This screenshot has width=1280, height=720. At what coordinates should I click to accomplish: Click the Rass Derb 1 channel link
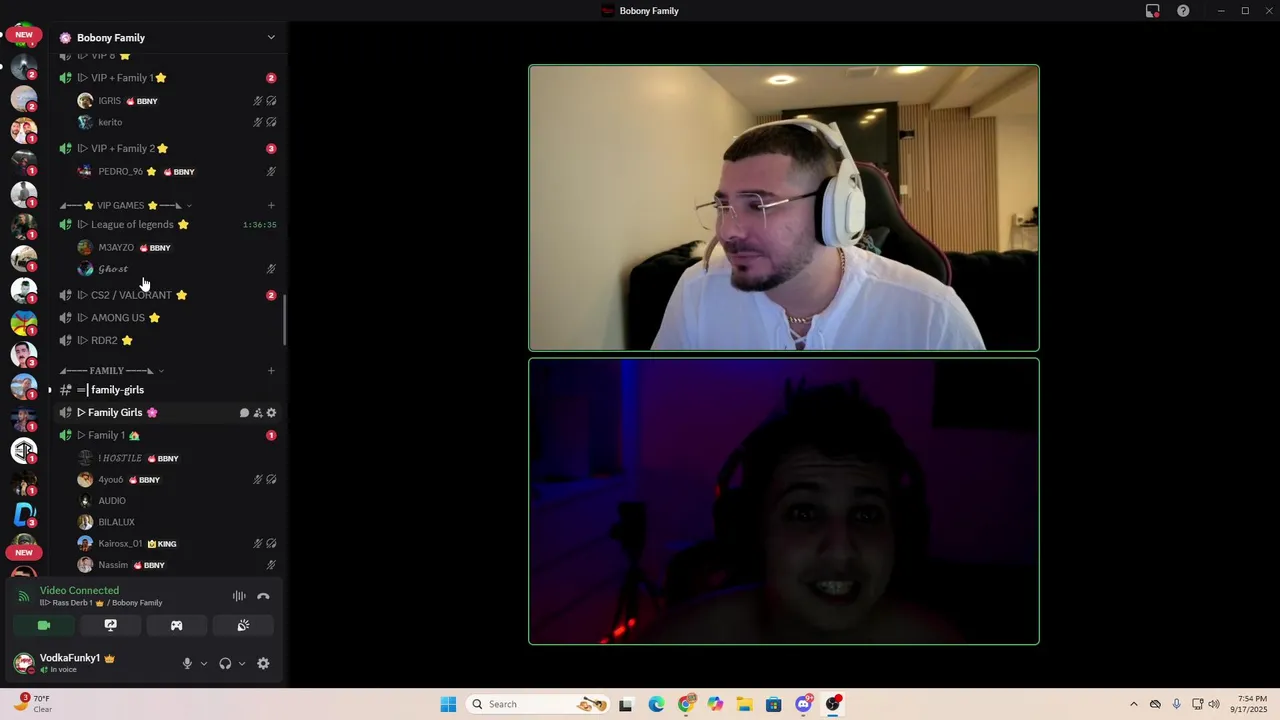tap(101, 603)
